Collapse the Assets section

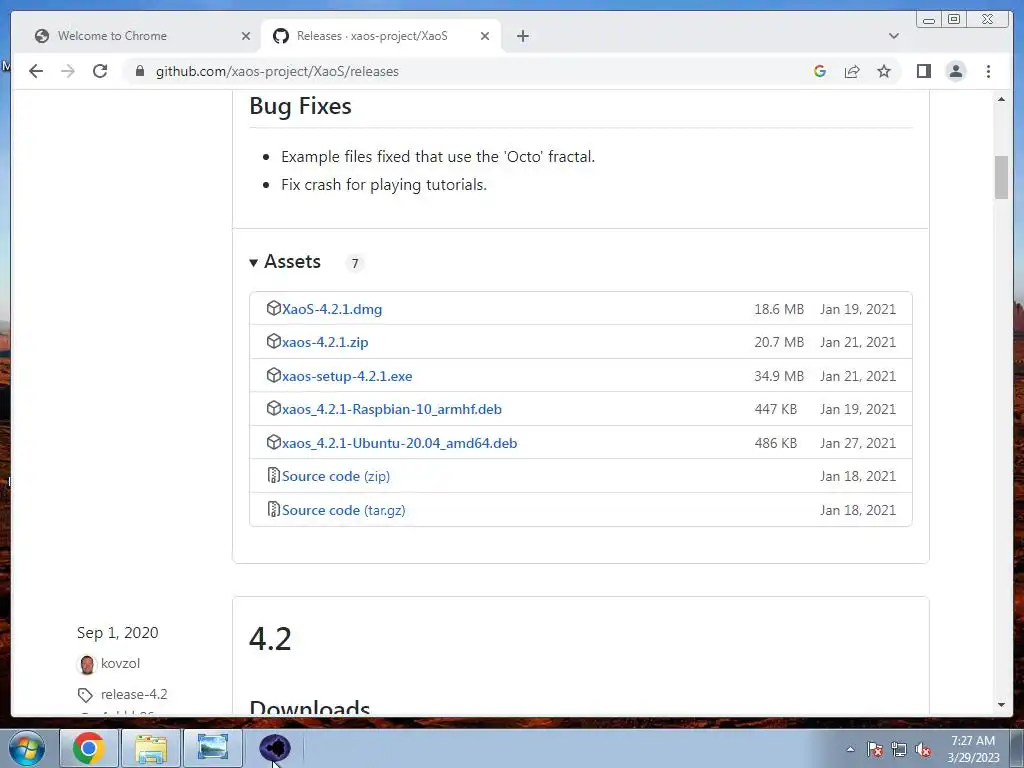[285, 262]
